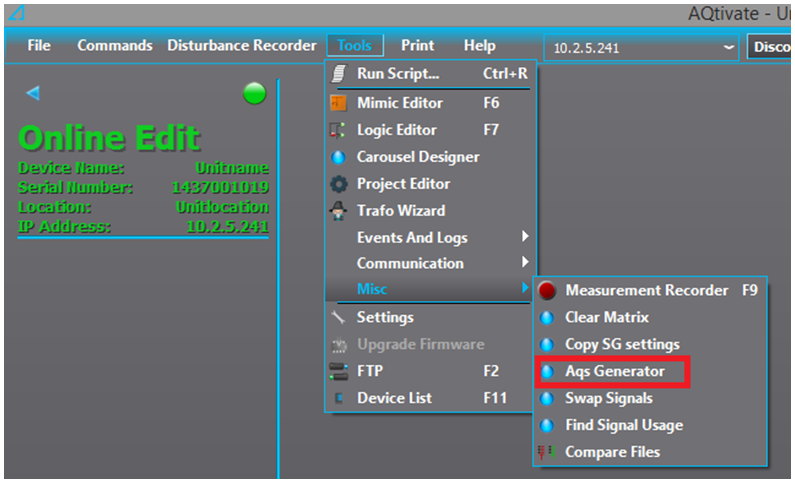Viewport: 795px width, 483px height.
Task: Click the device name value Unitname
Action: pos(232,168)
